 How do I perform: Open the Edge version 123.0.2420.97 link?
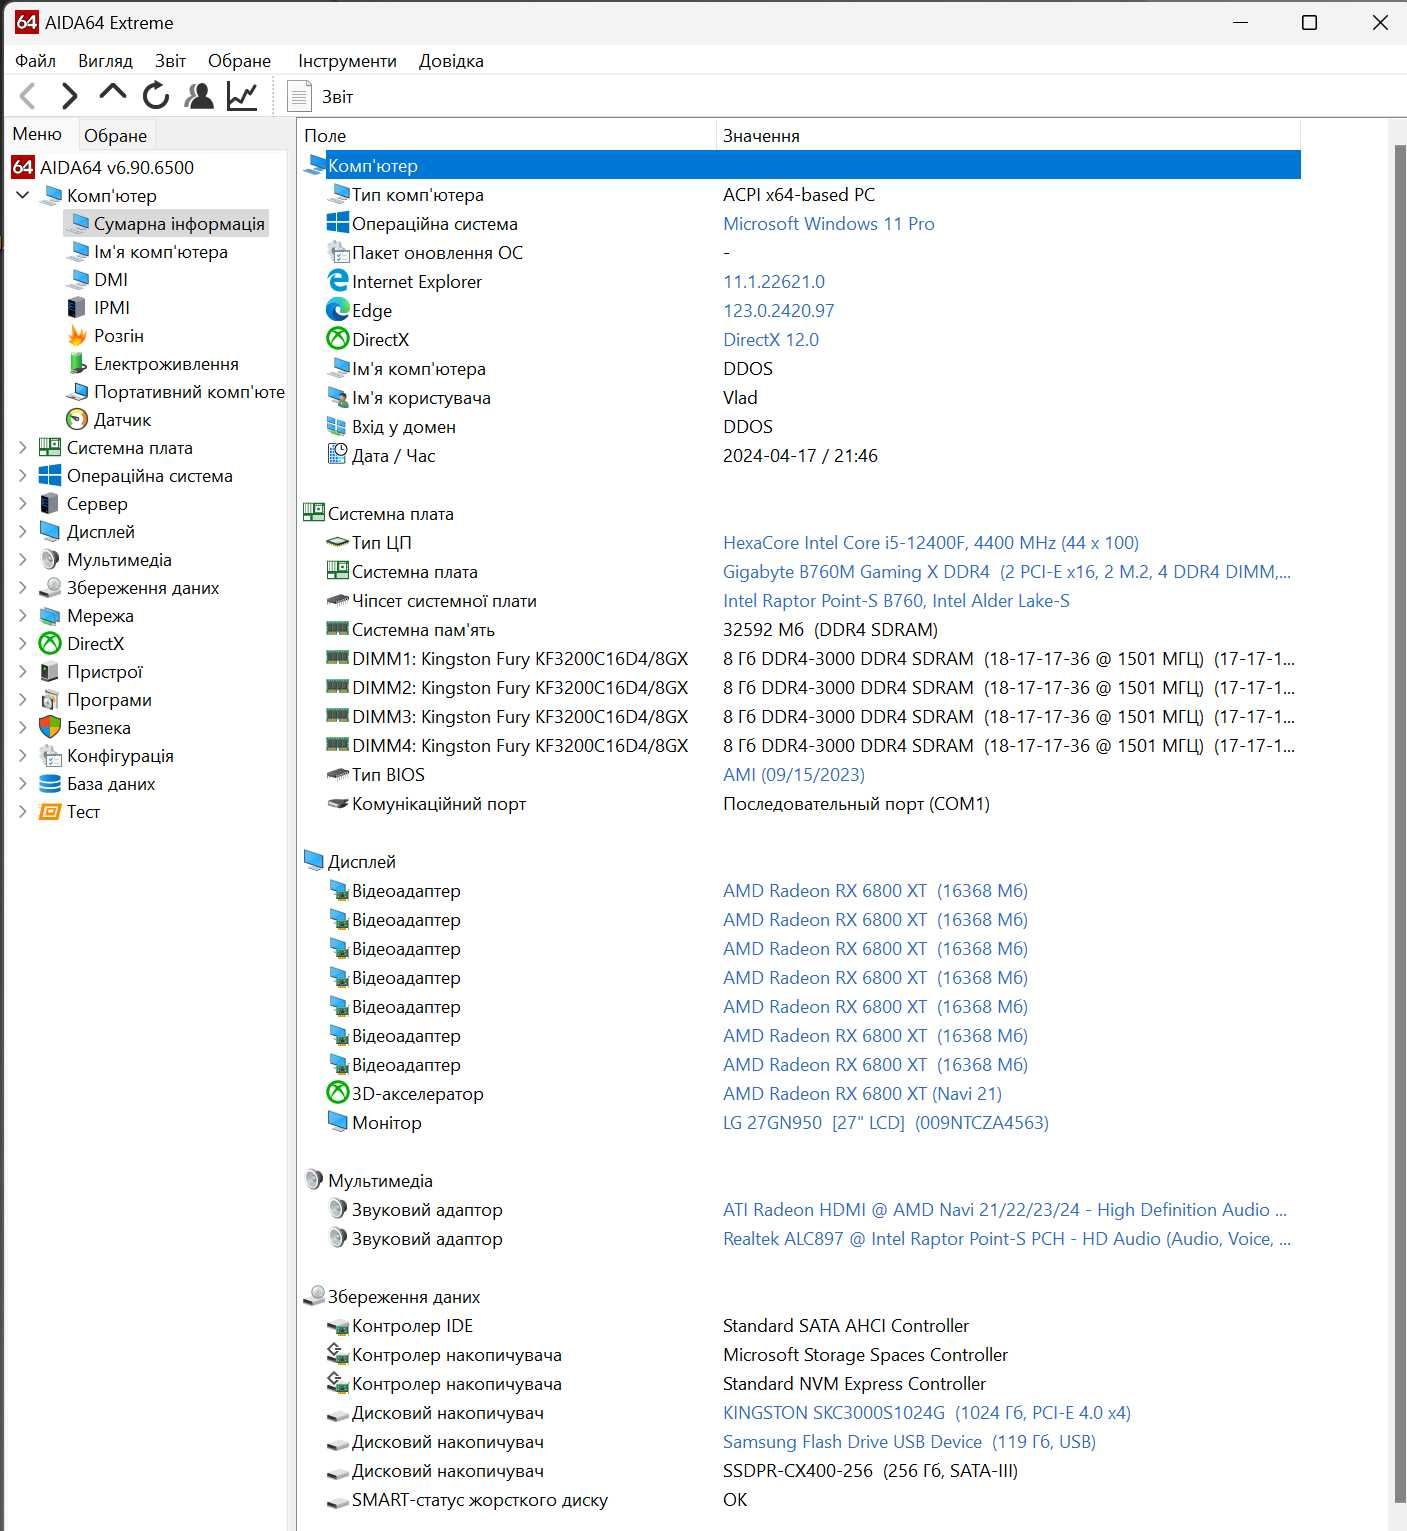778,310
